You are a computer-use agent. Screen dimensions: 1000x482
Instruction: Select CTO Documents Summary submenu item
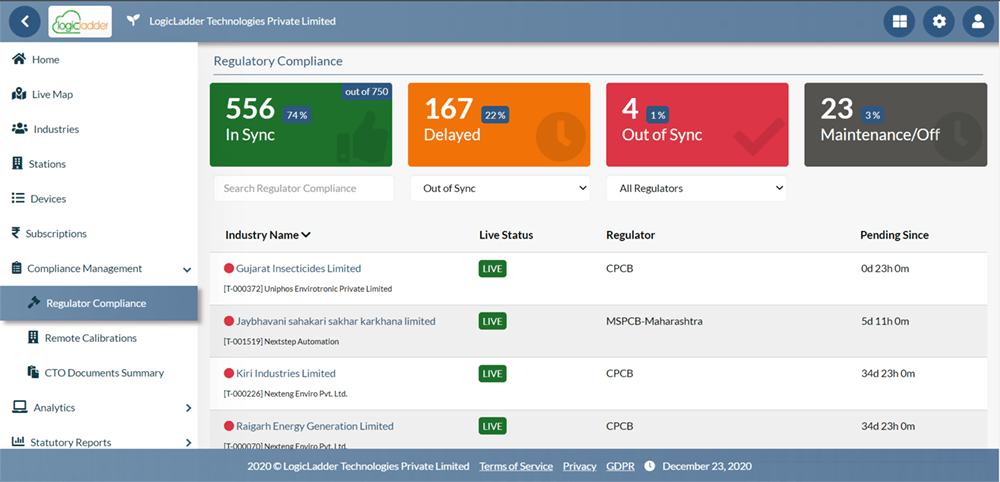(x=105, y=373)
